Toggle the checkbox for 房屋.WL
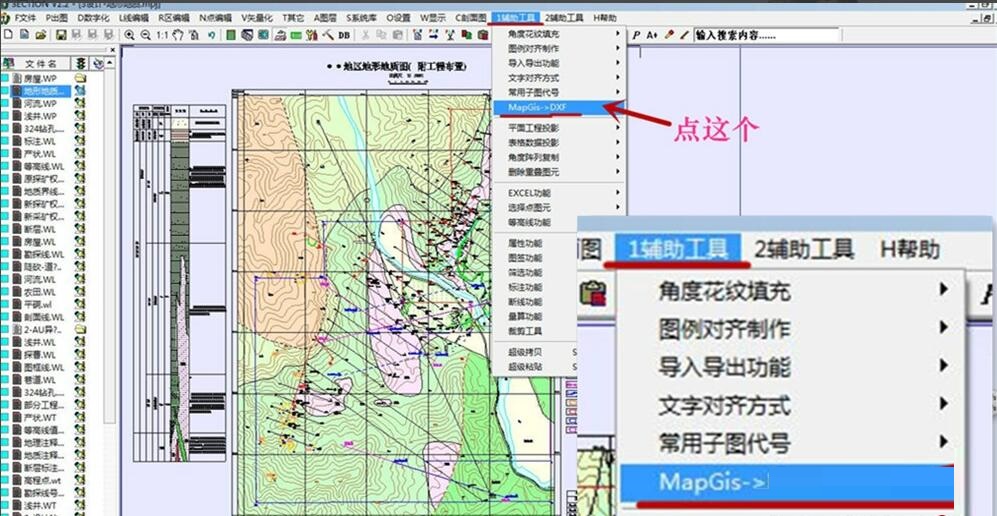The image size is (997, 516). point(5,241)
